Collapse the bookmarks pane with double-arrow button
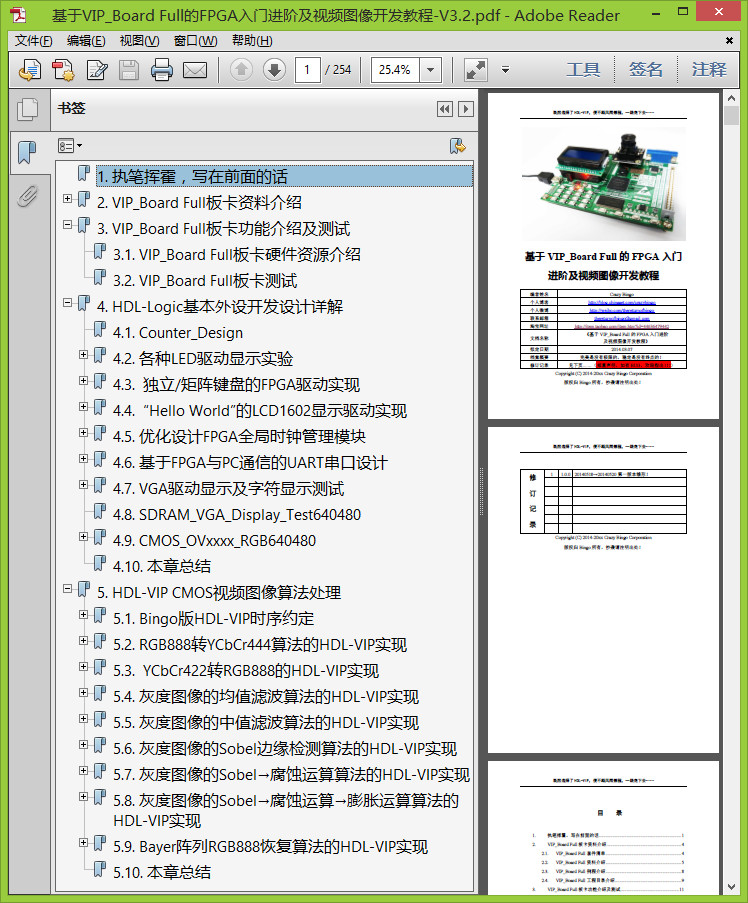The width and height of the screenshot is (748, 903). pyautogui.click(x=445, y=109)
